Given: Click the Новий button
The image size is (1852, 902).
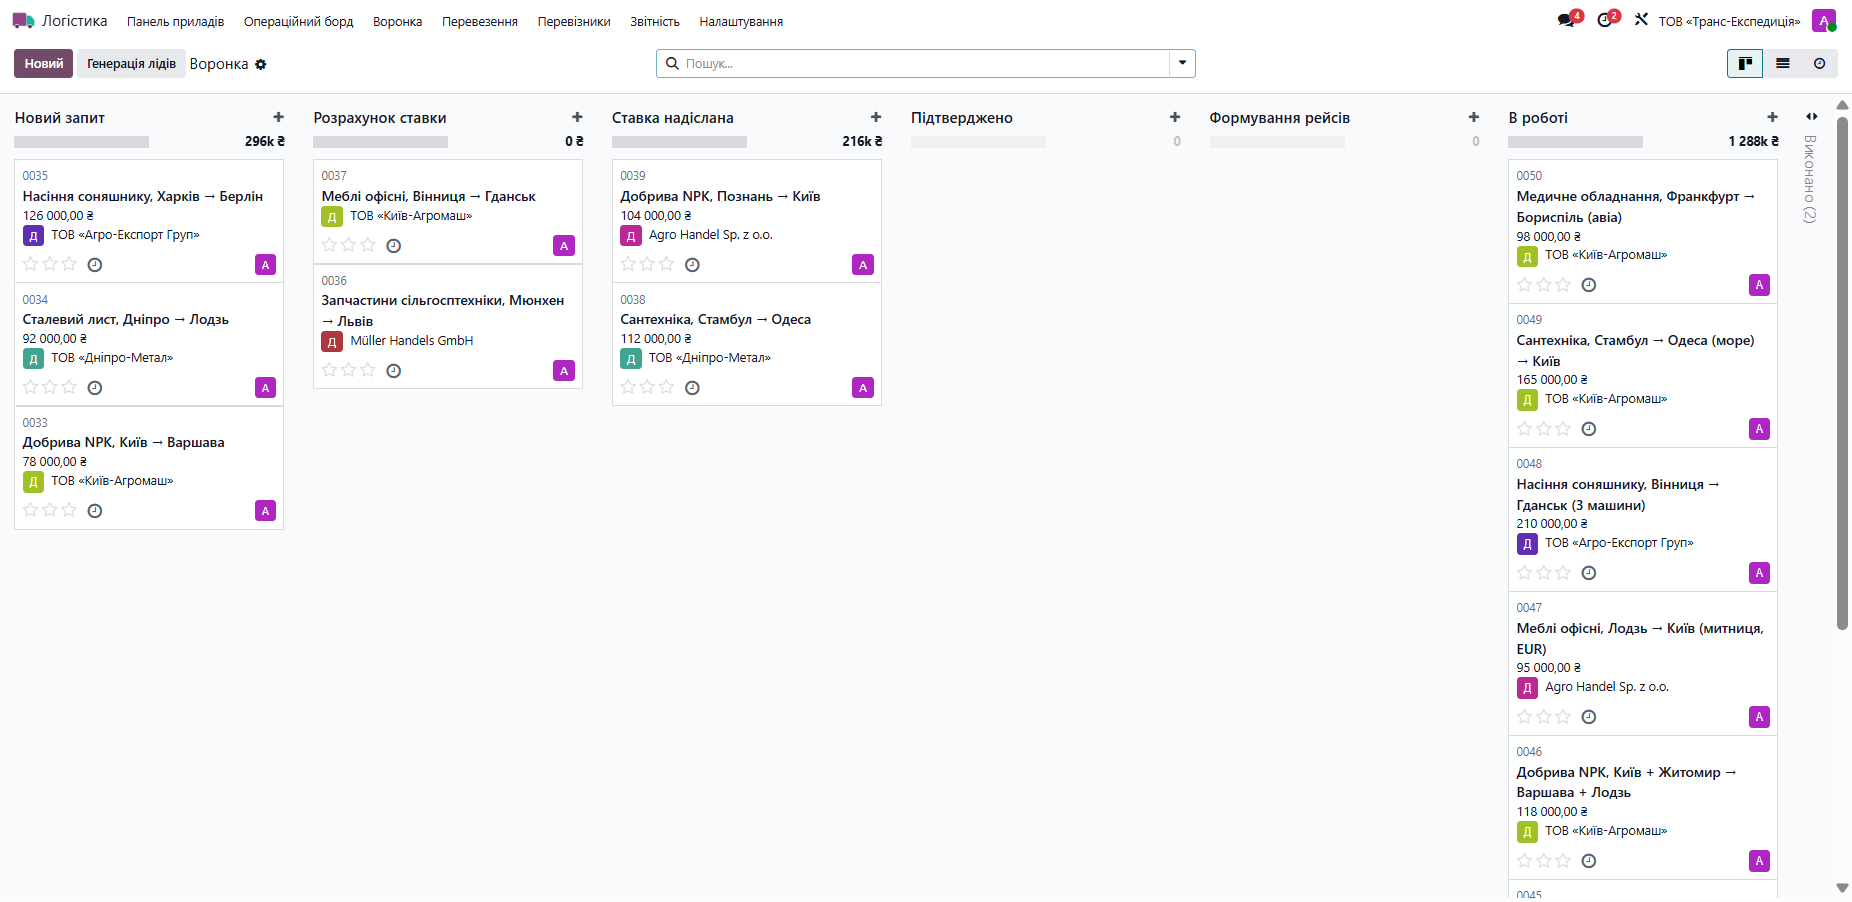Looking at the screenshot, I should pyautogui.click(x=44, y=64).
